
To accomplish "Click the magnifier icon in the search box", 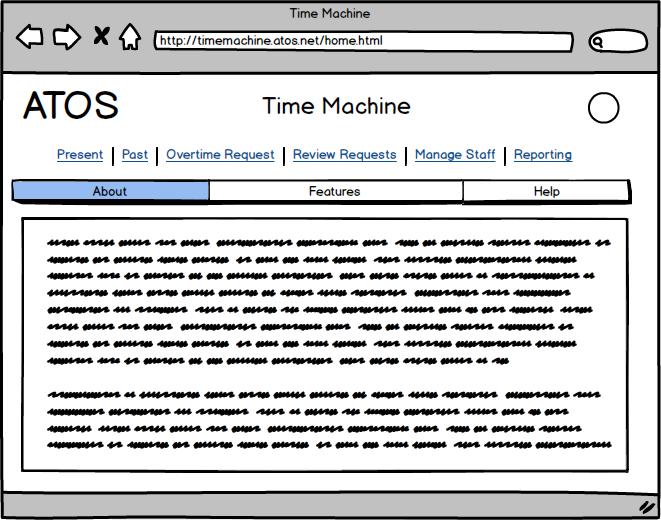I will (598, 42).
